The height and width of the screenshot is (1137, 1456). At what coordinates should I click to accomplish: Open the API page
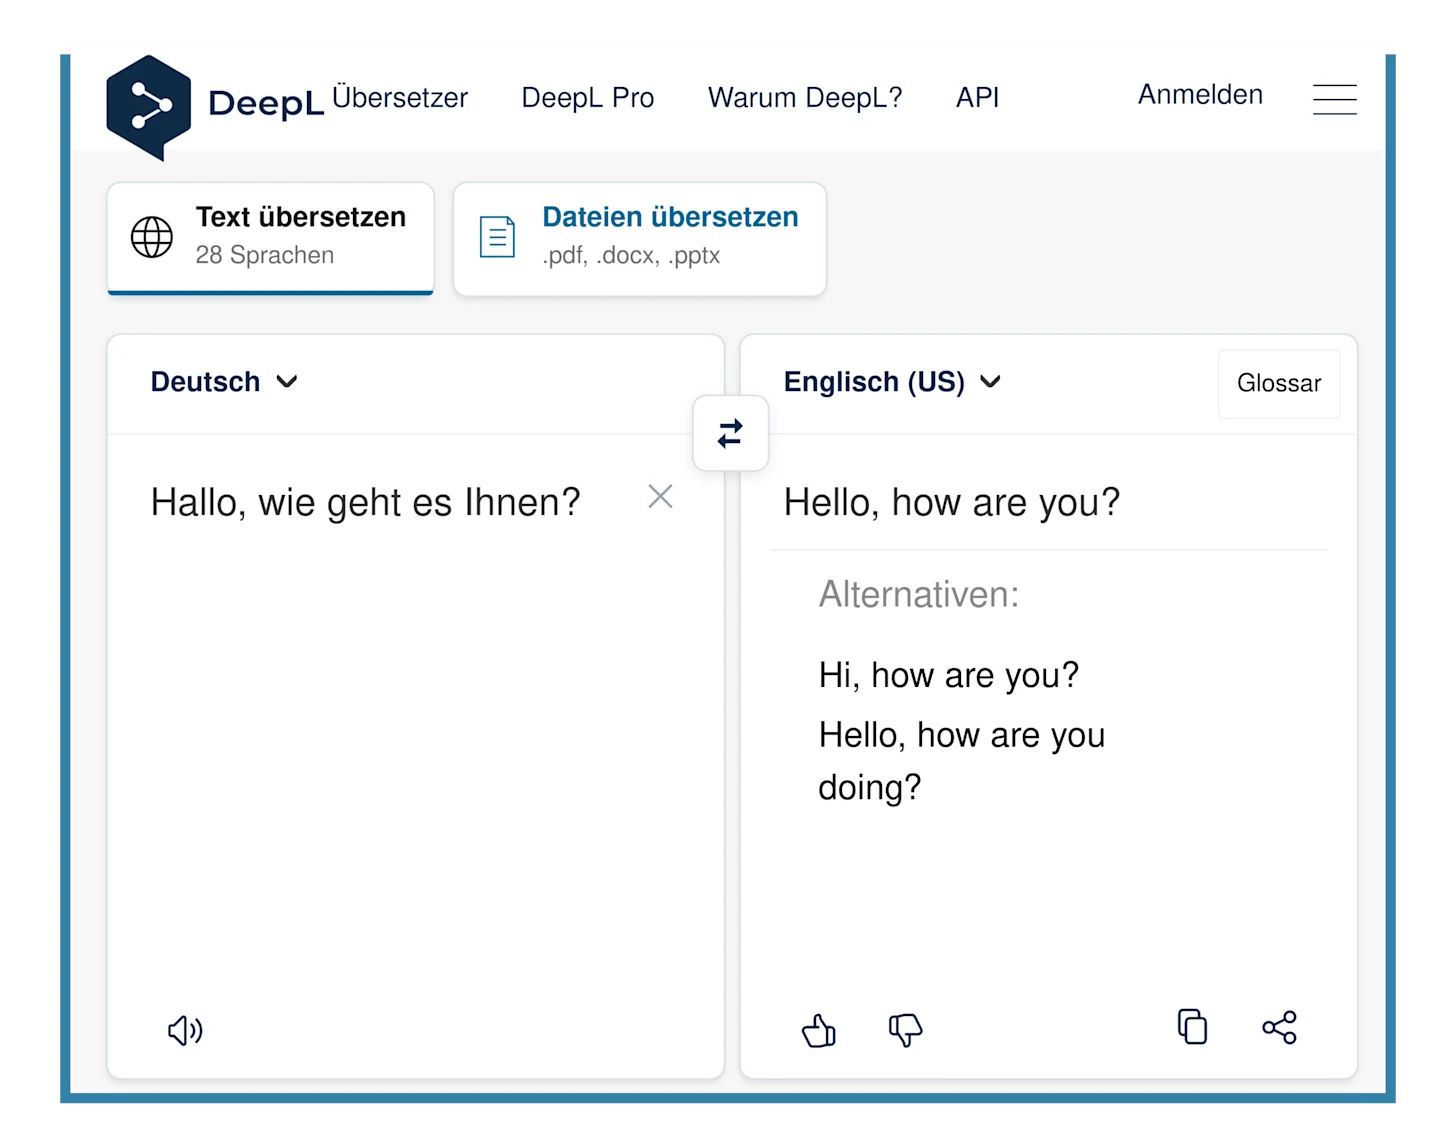[977, 98]
